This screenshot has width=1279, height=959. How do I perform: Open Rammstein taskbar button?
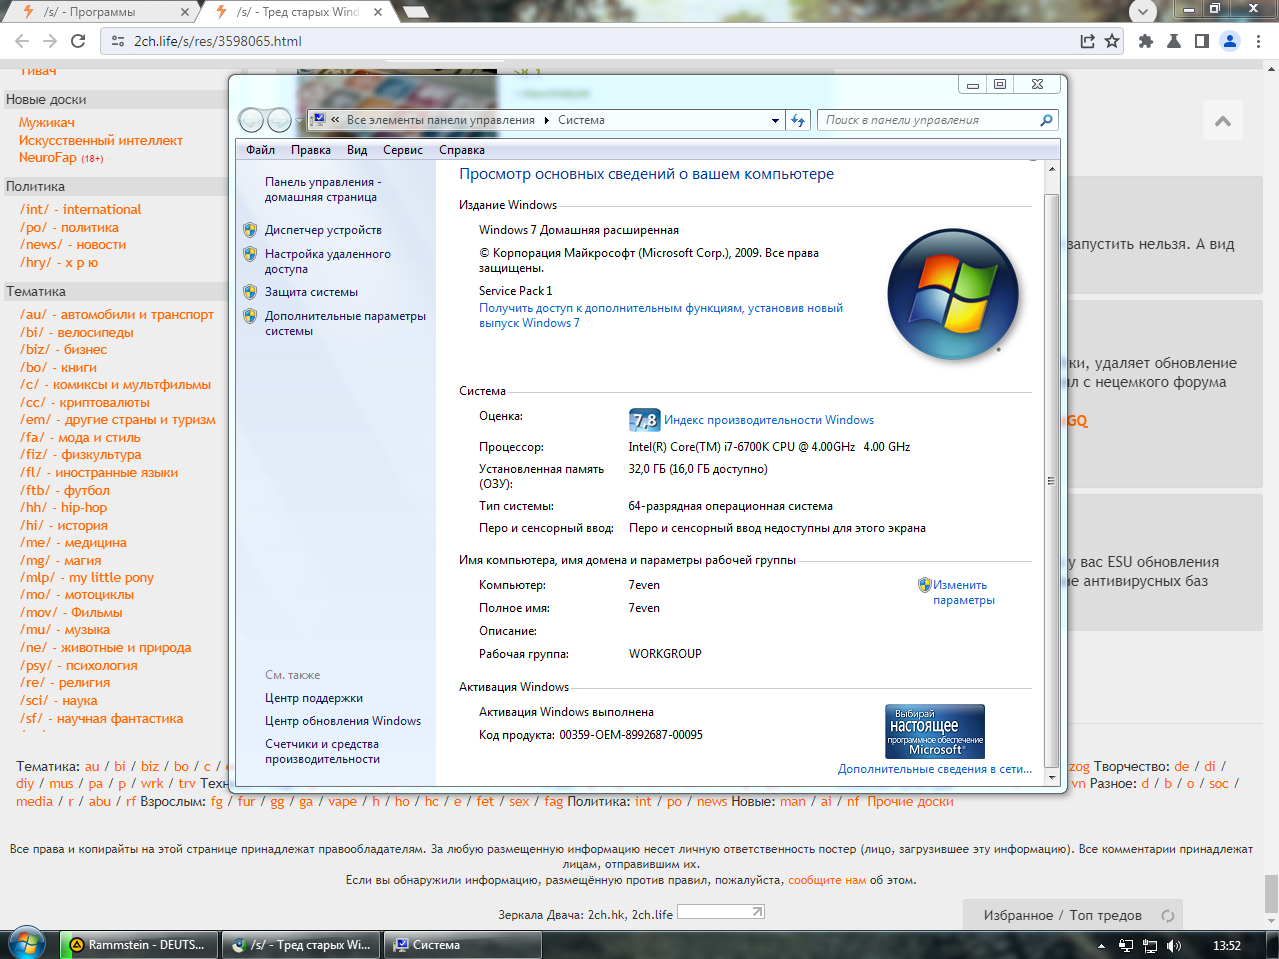click(x=139, y=945)
